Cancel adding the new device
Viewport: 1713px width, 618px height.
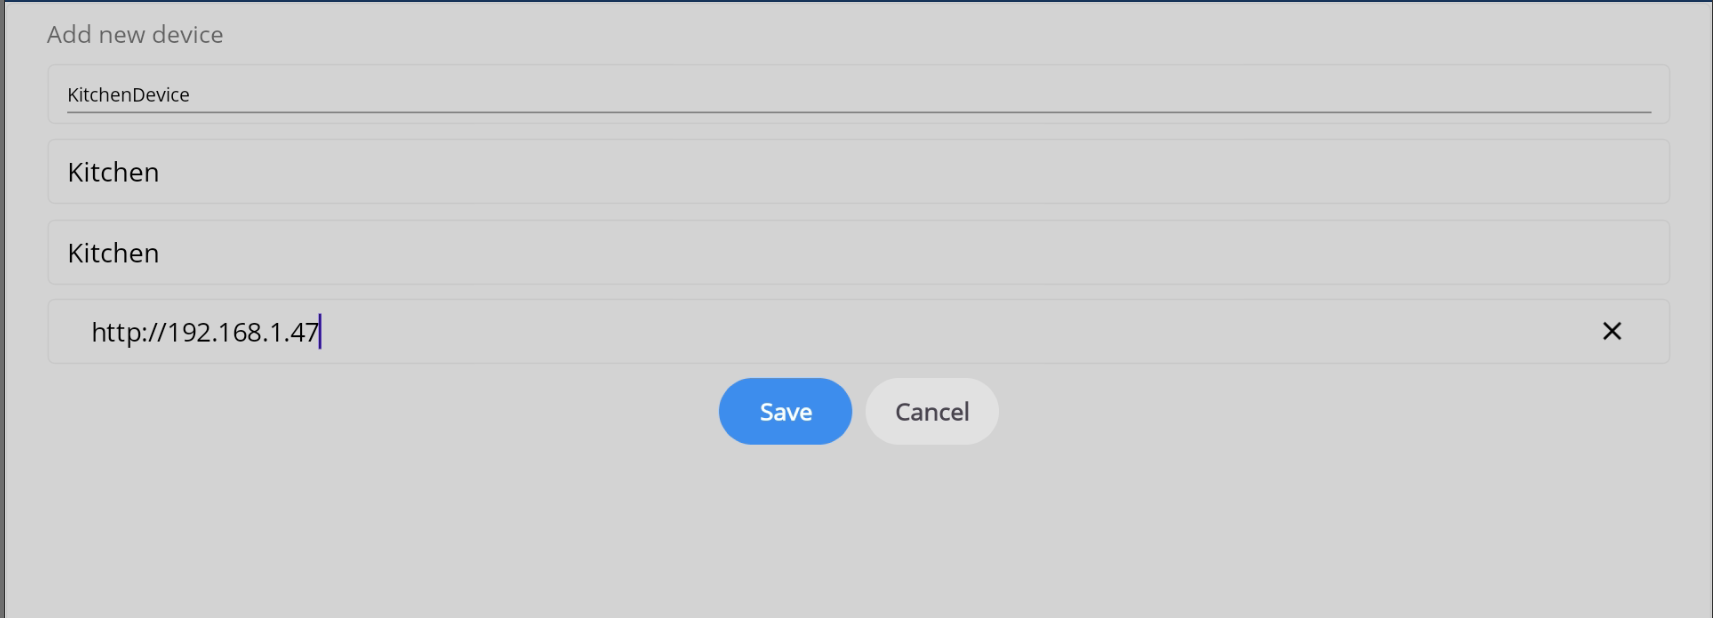(931, 411)
